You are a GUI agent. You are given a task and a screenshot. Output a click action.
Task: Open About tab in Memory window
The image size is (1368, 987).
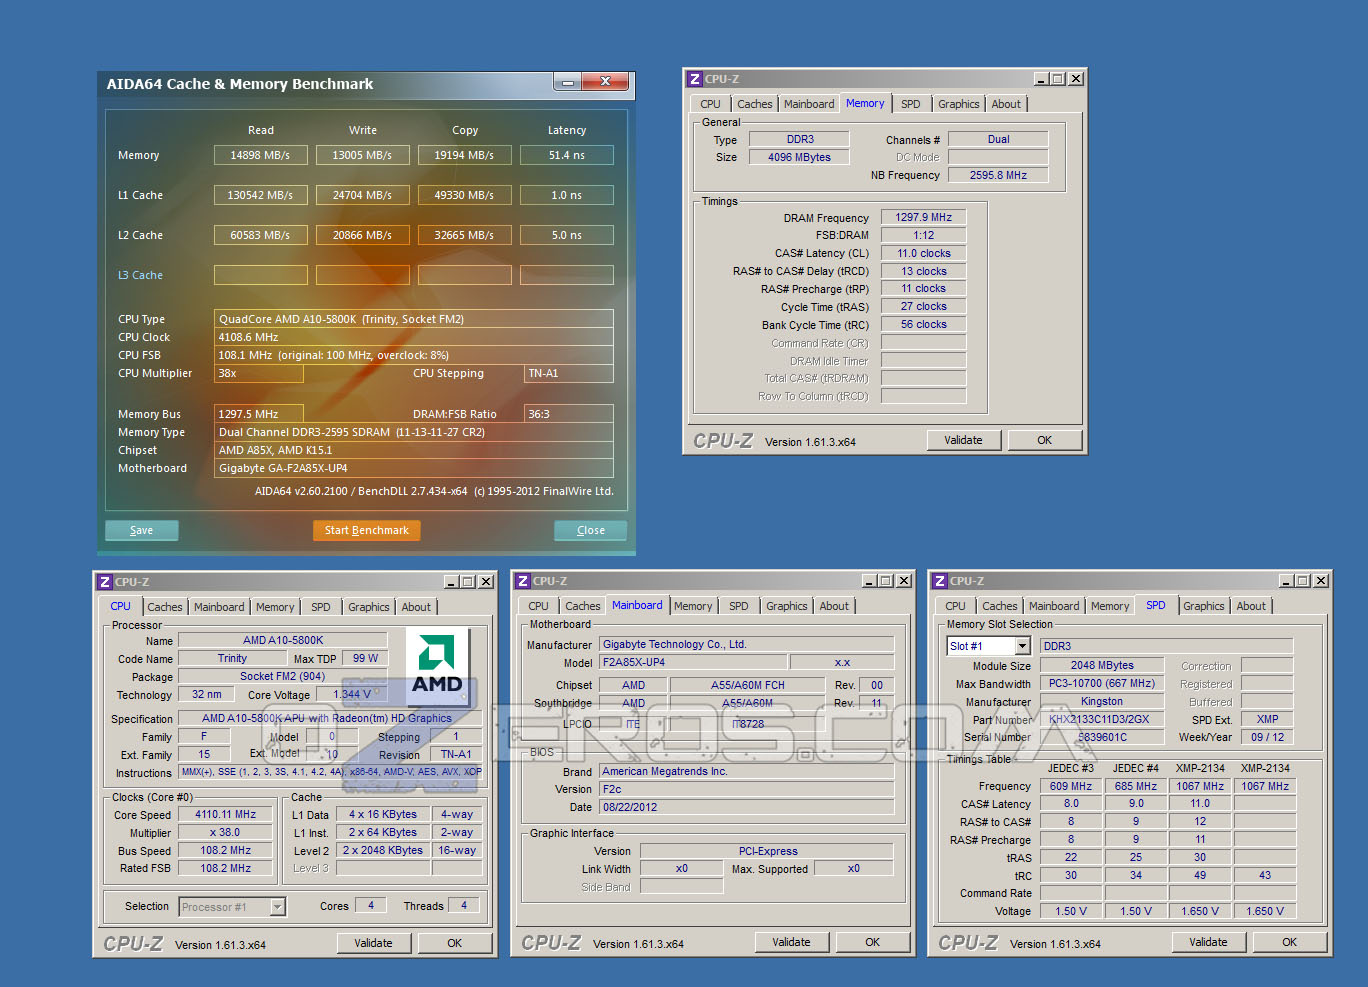click(1006, 104)
